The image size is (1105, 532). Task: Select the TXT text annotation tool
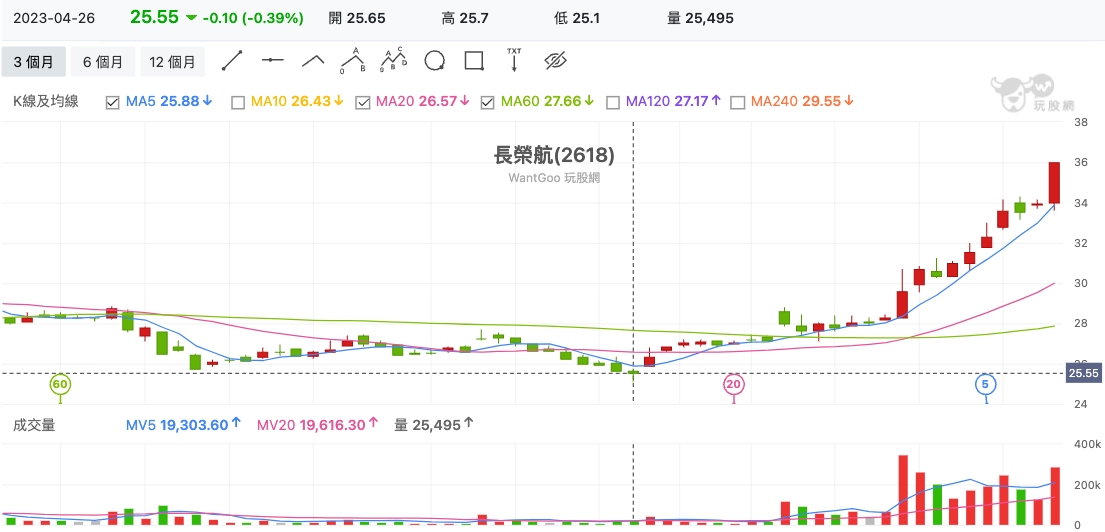(x=514, y=61)
